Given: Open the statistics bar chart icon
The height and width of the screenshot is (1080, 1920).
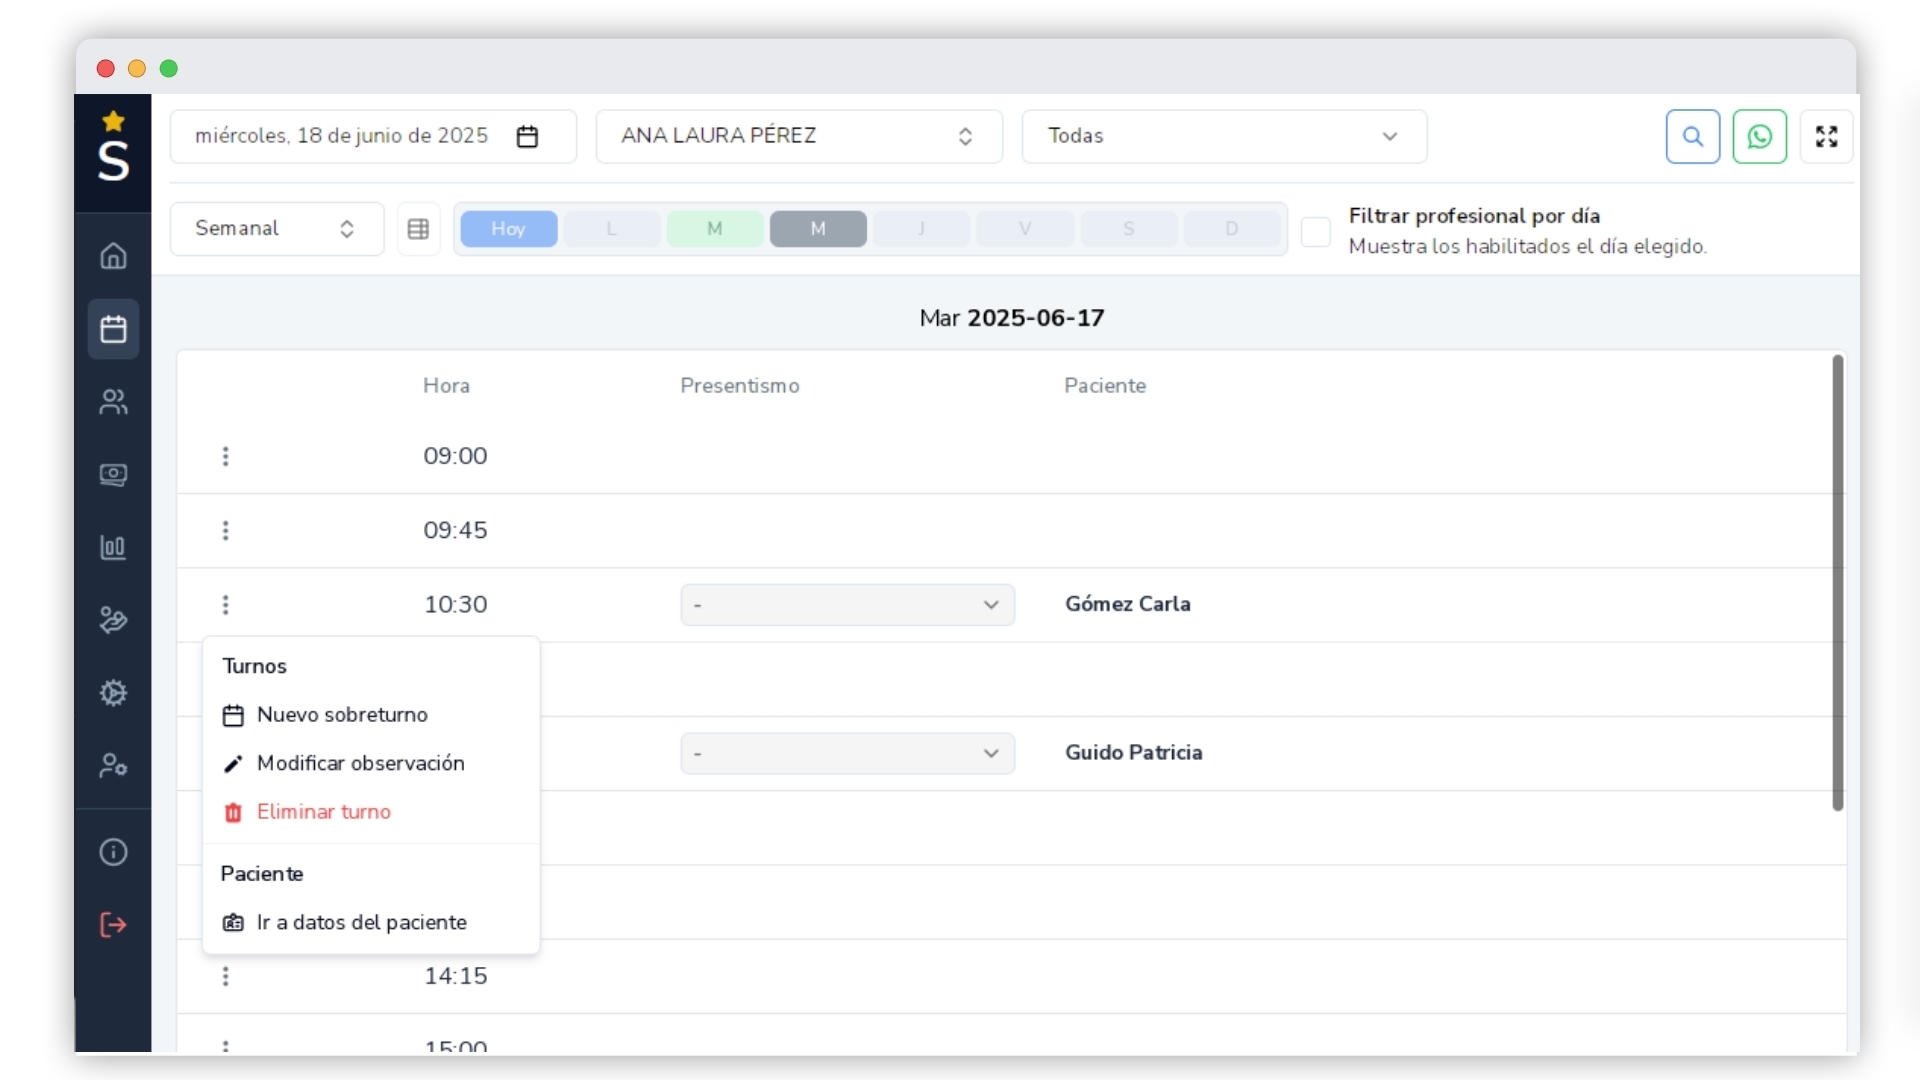Looking at the screenshot, I should [x=113, y=547].
